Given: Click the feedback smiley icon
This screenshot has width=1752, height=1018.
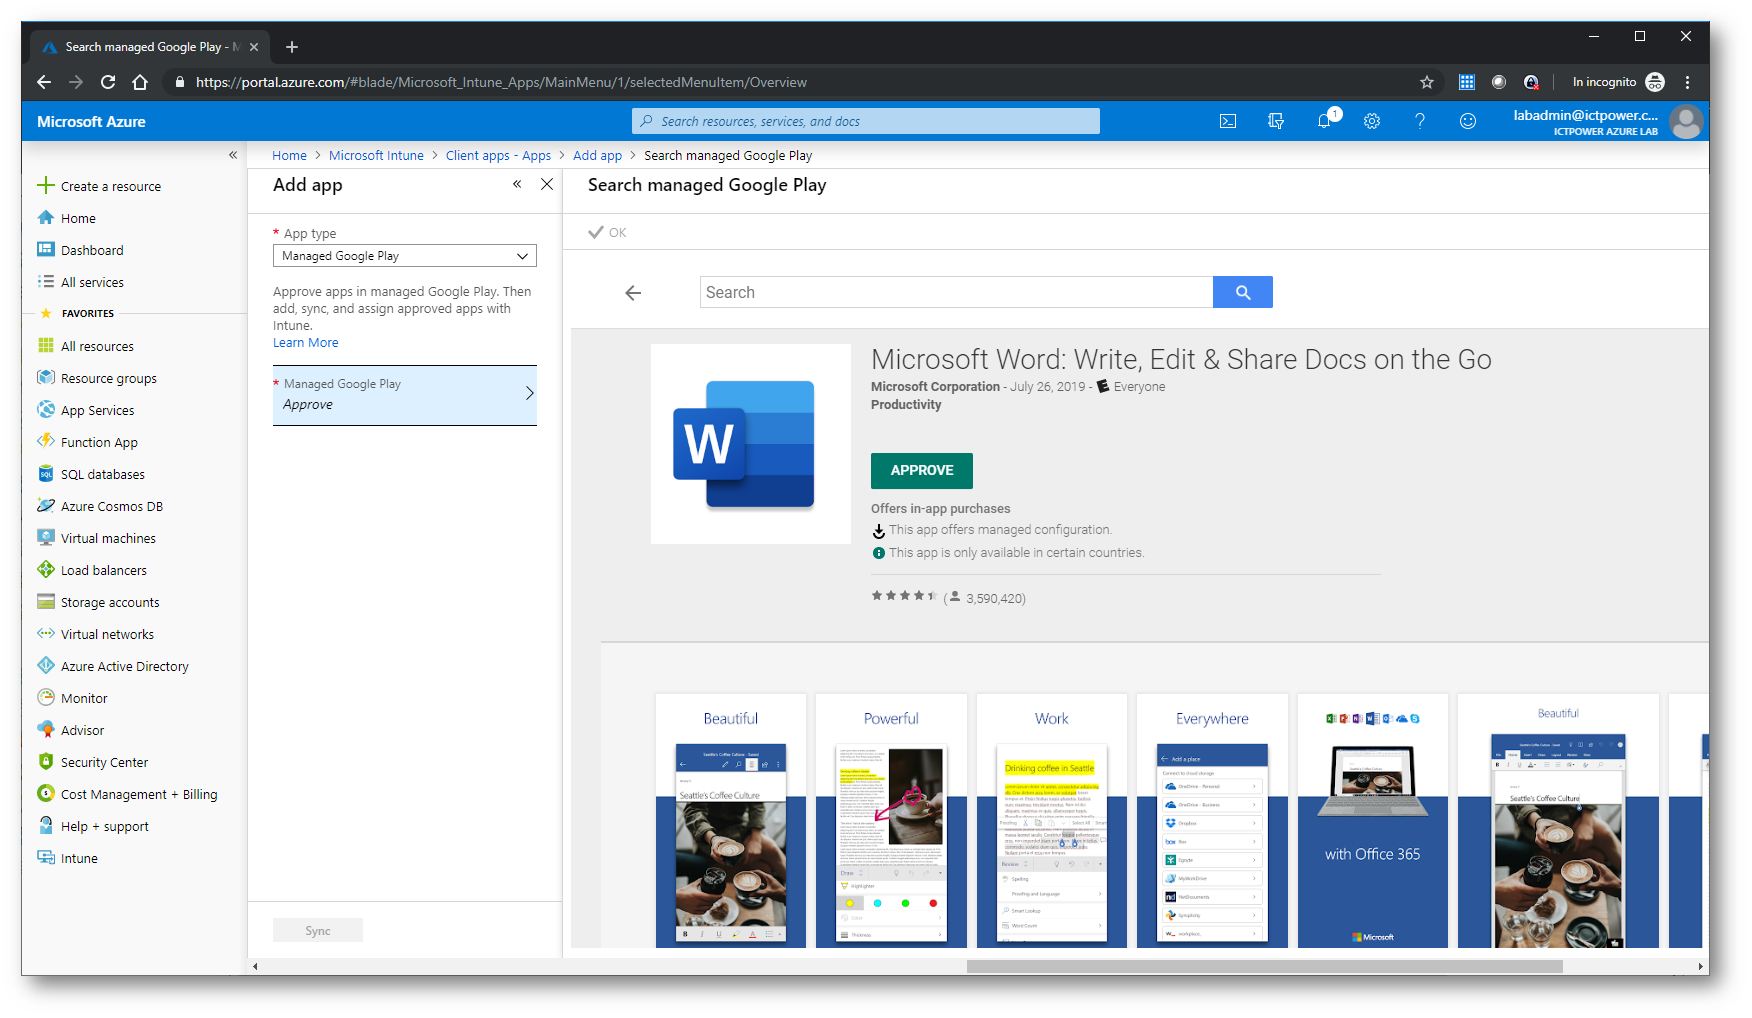Looking at the screenshot, I should [1468, 121].
